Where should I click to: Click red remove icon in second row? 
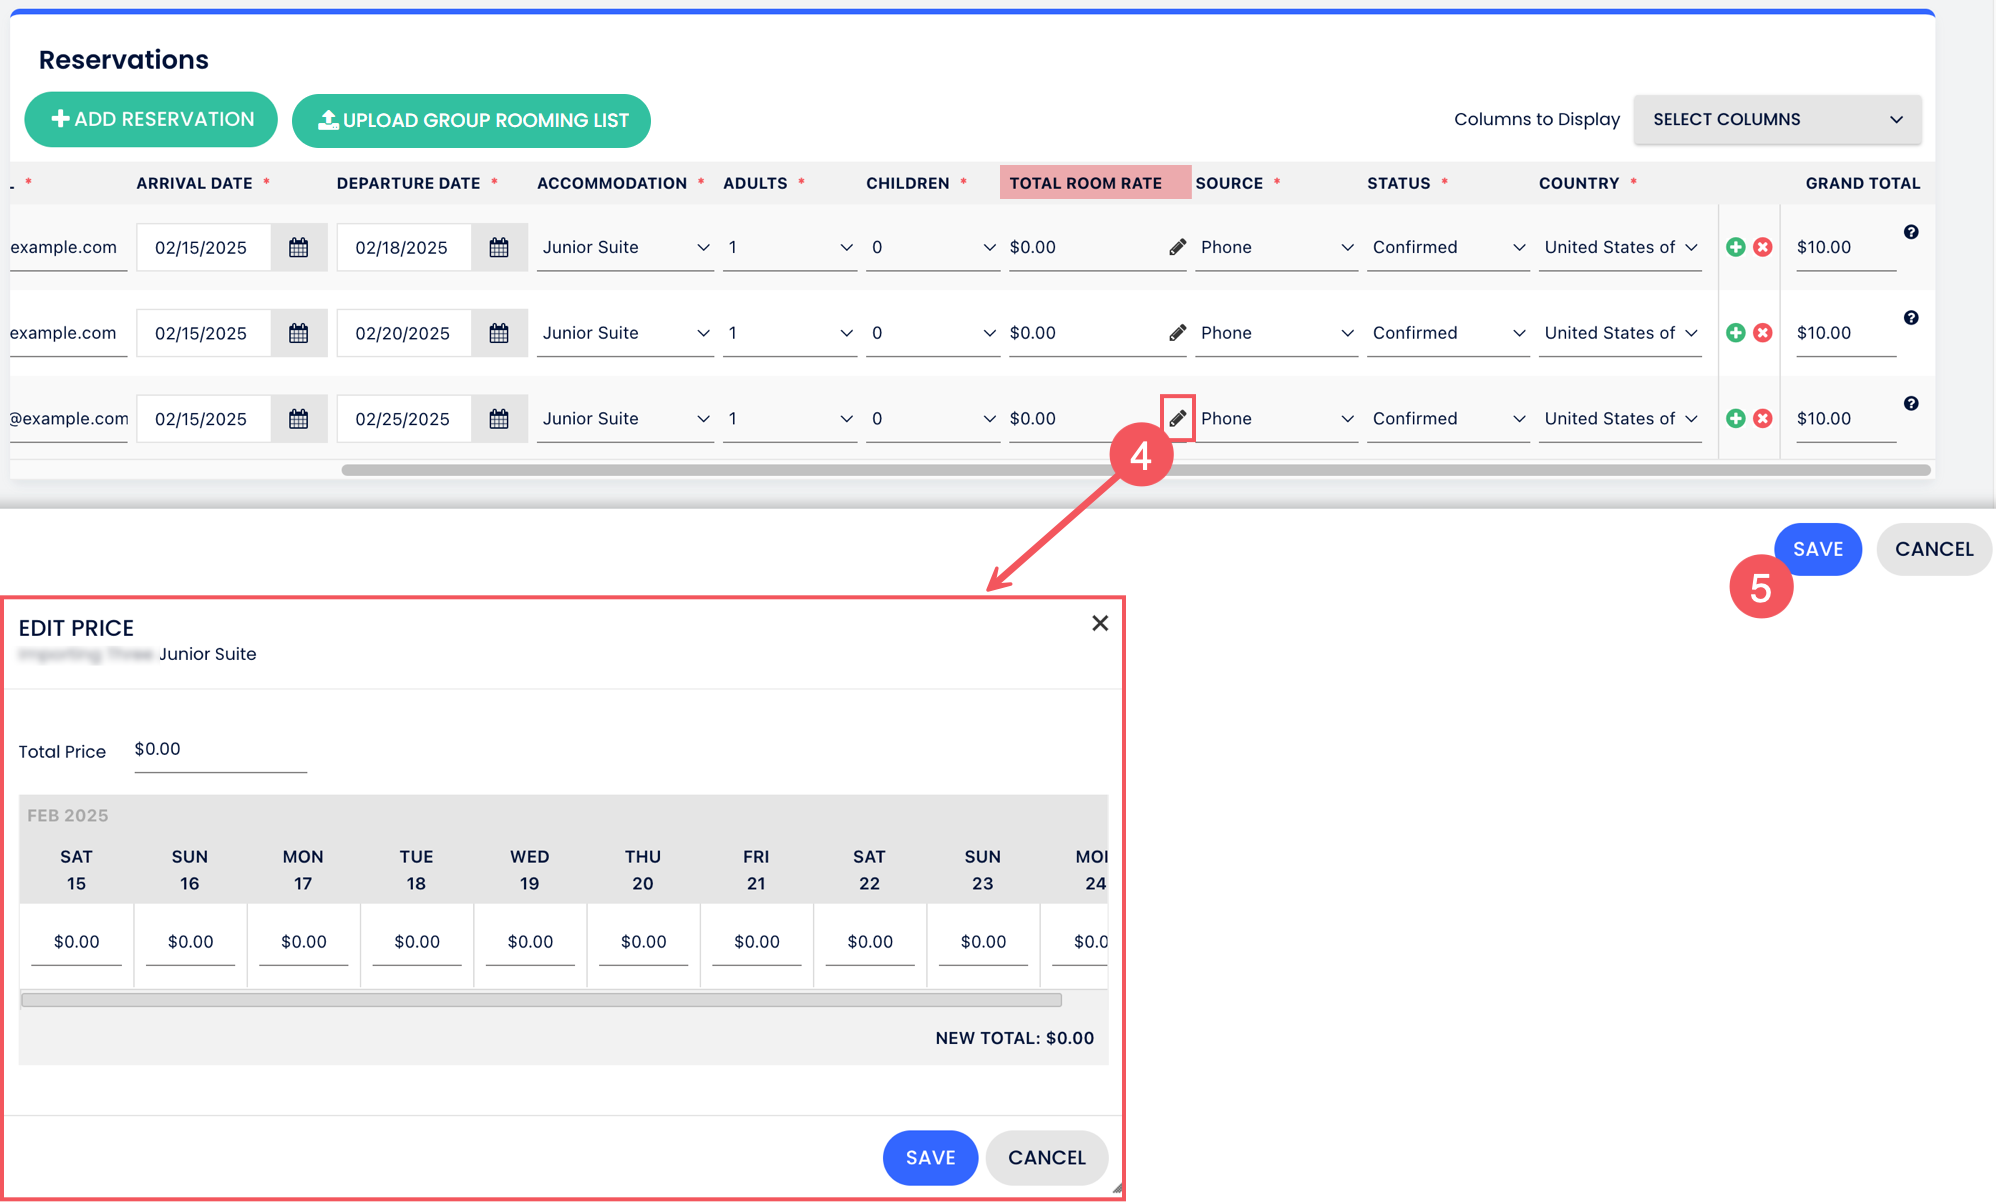(1762, 333)
